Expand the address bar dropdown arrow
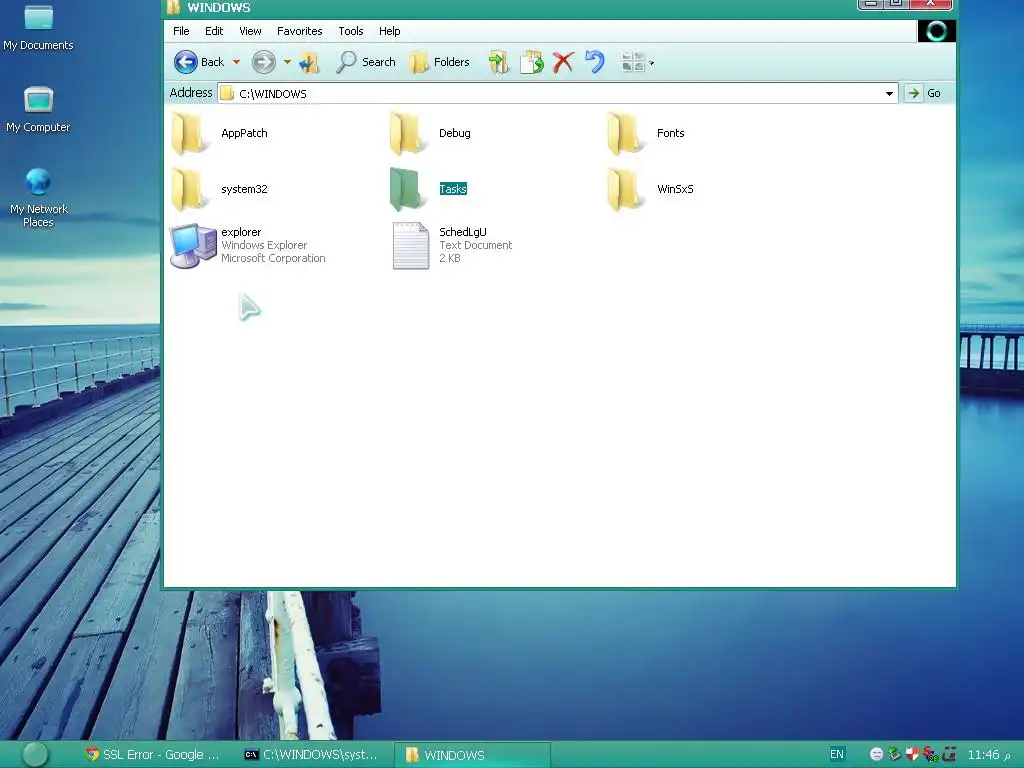This screenshot has width=1024, height=768. point(889,93)
